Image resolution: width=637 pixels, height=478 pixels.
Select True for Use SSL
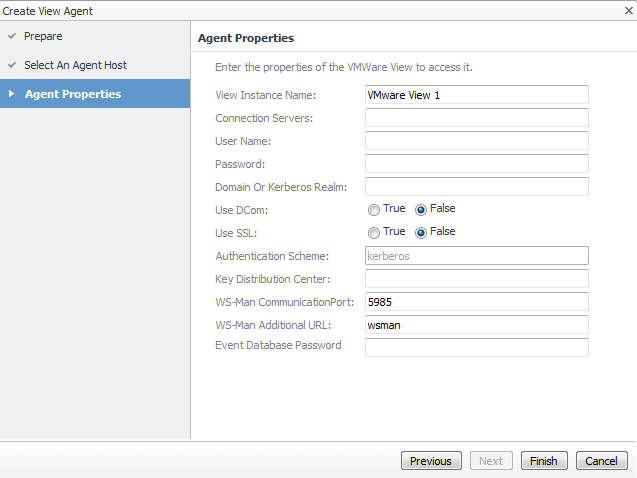(374, 232)
